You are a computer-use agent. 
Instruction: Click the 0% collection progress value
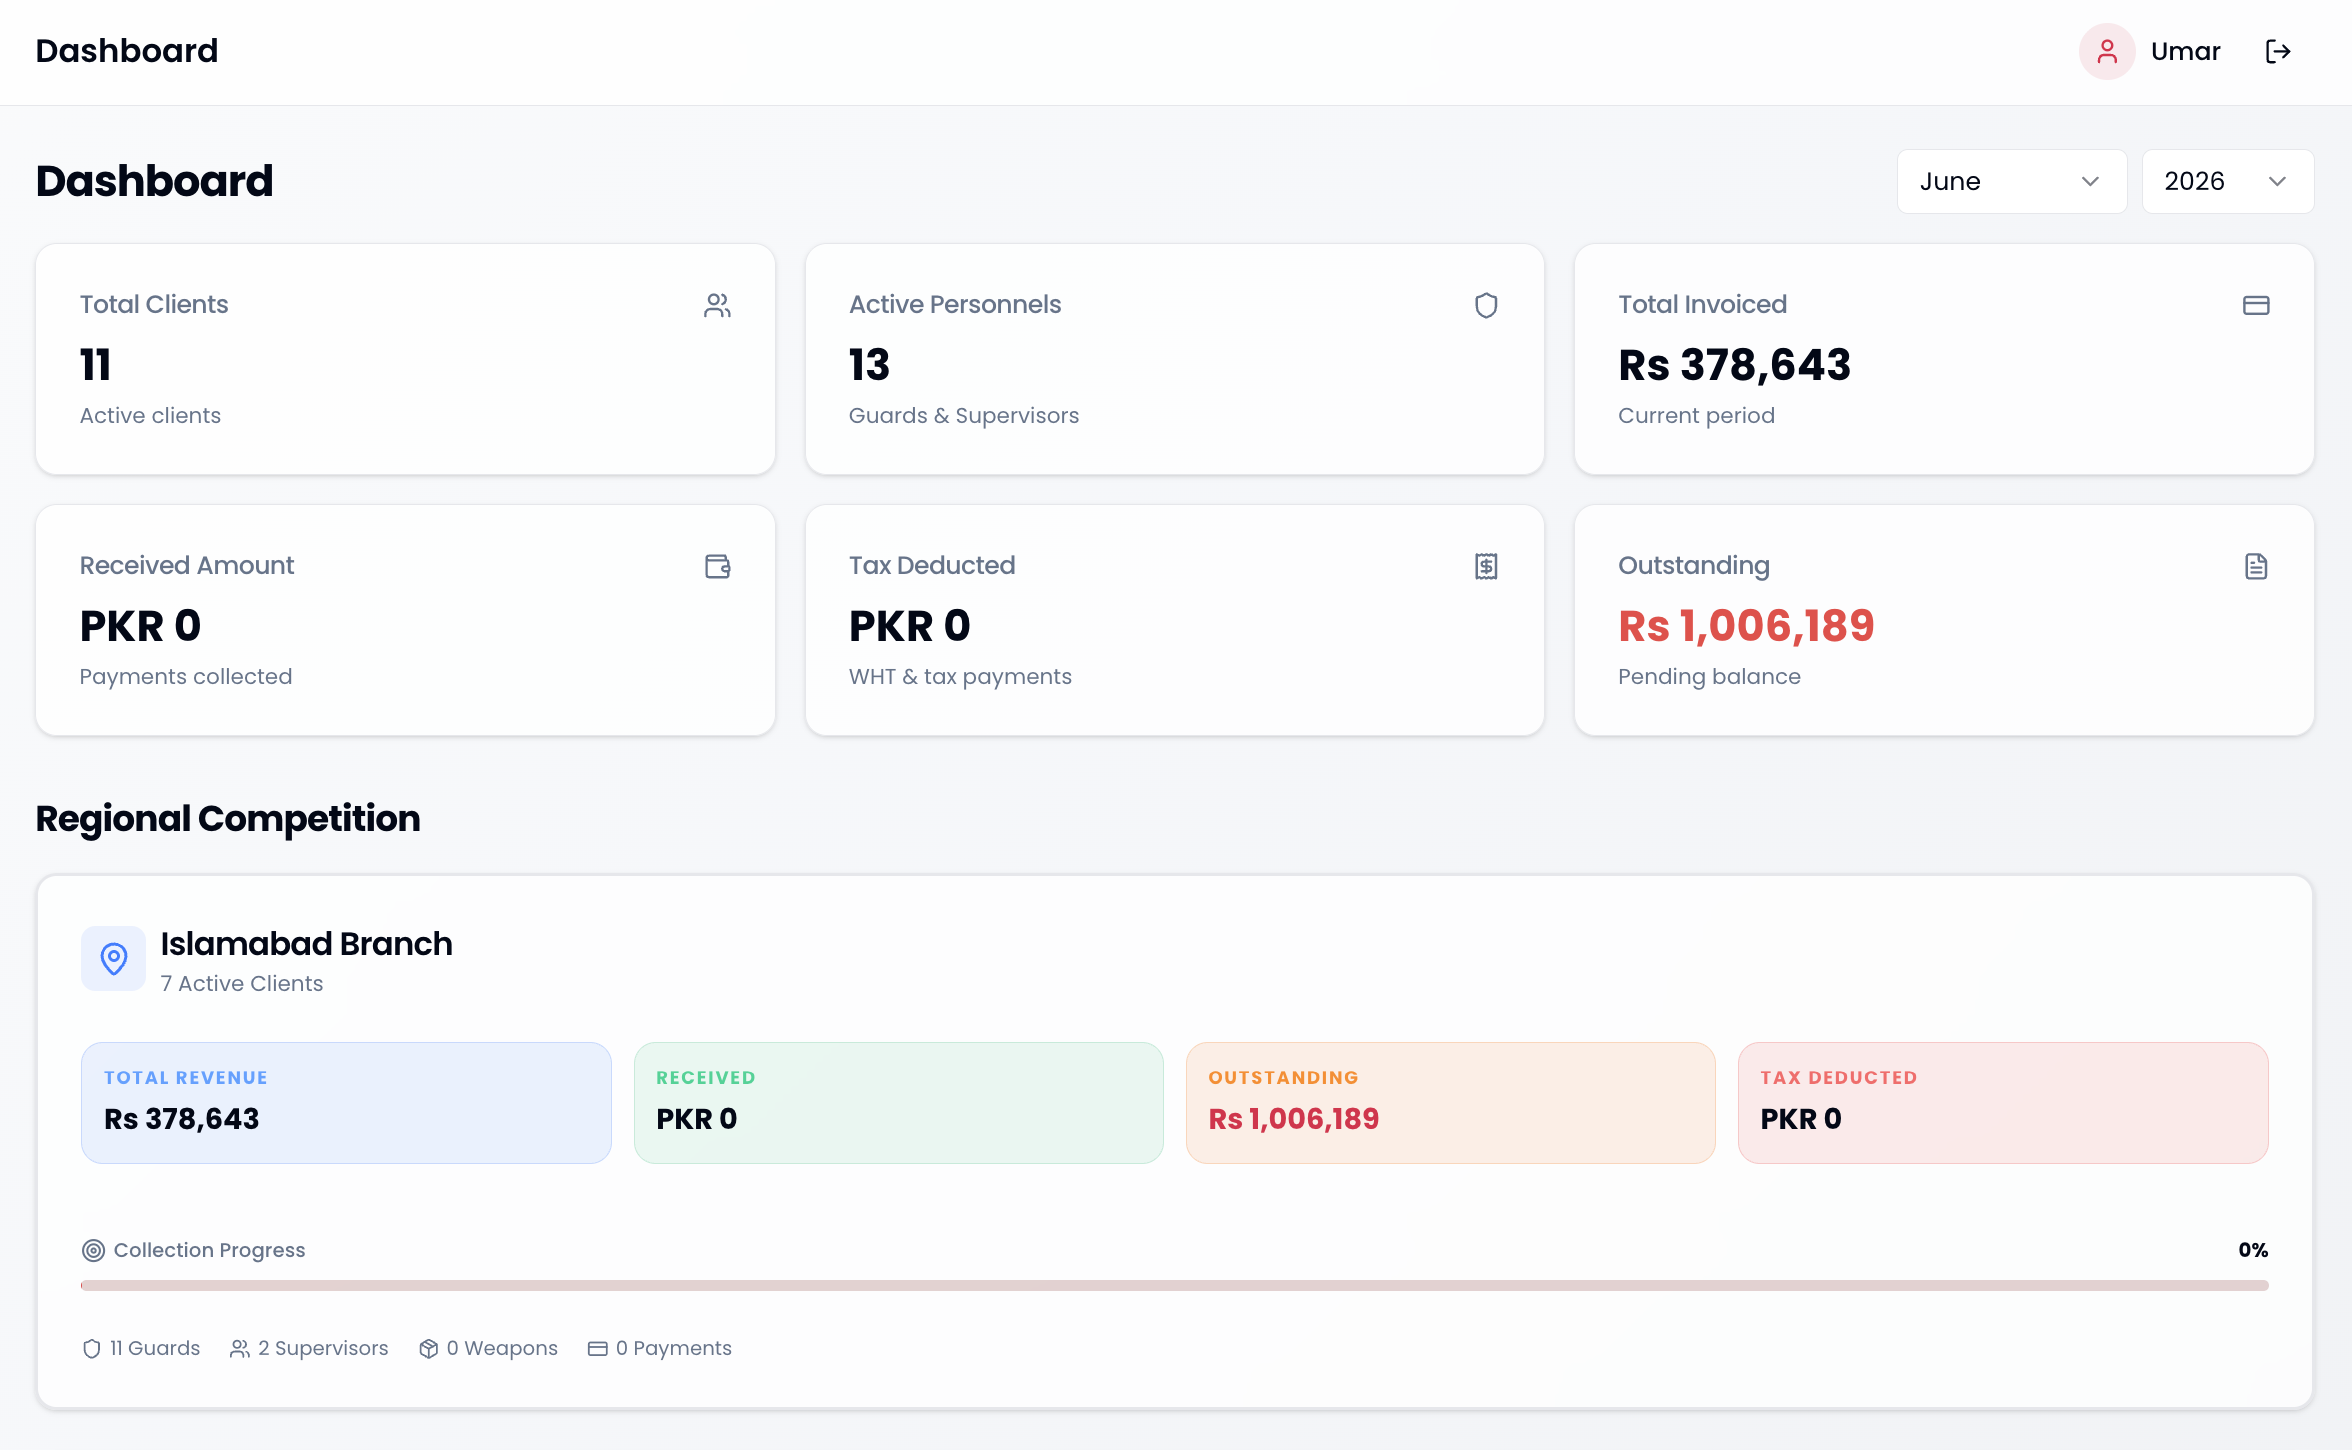(2253, 1250)
